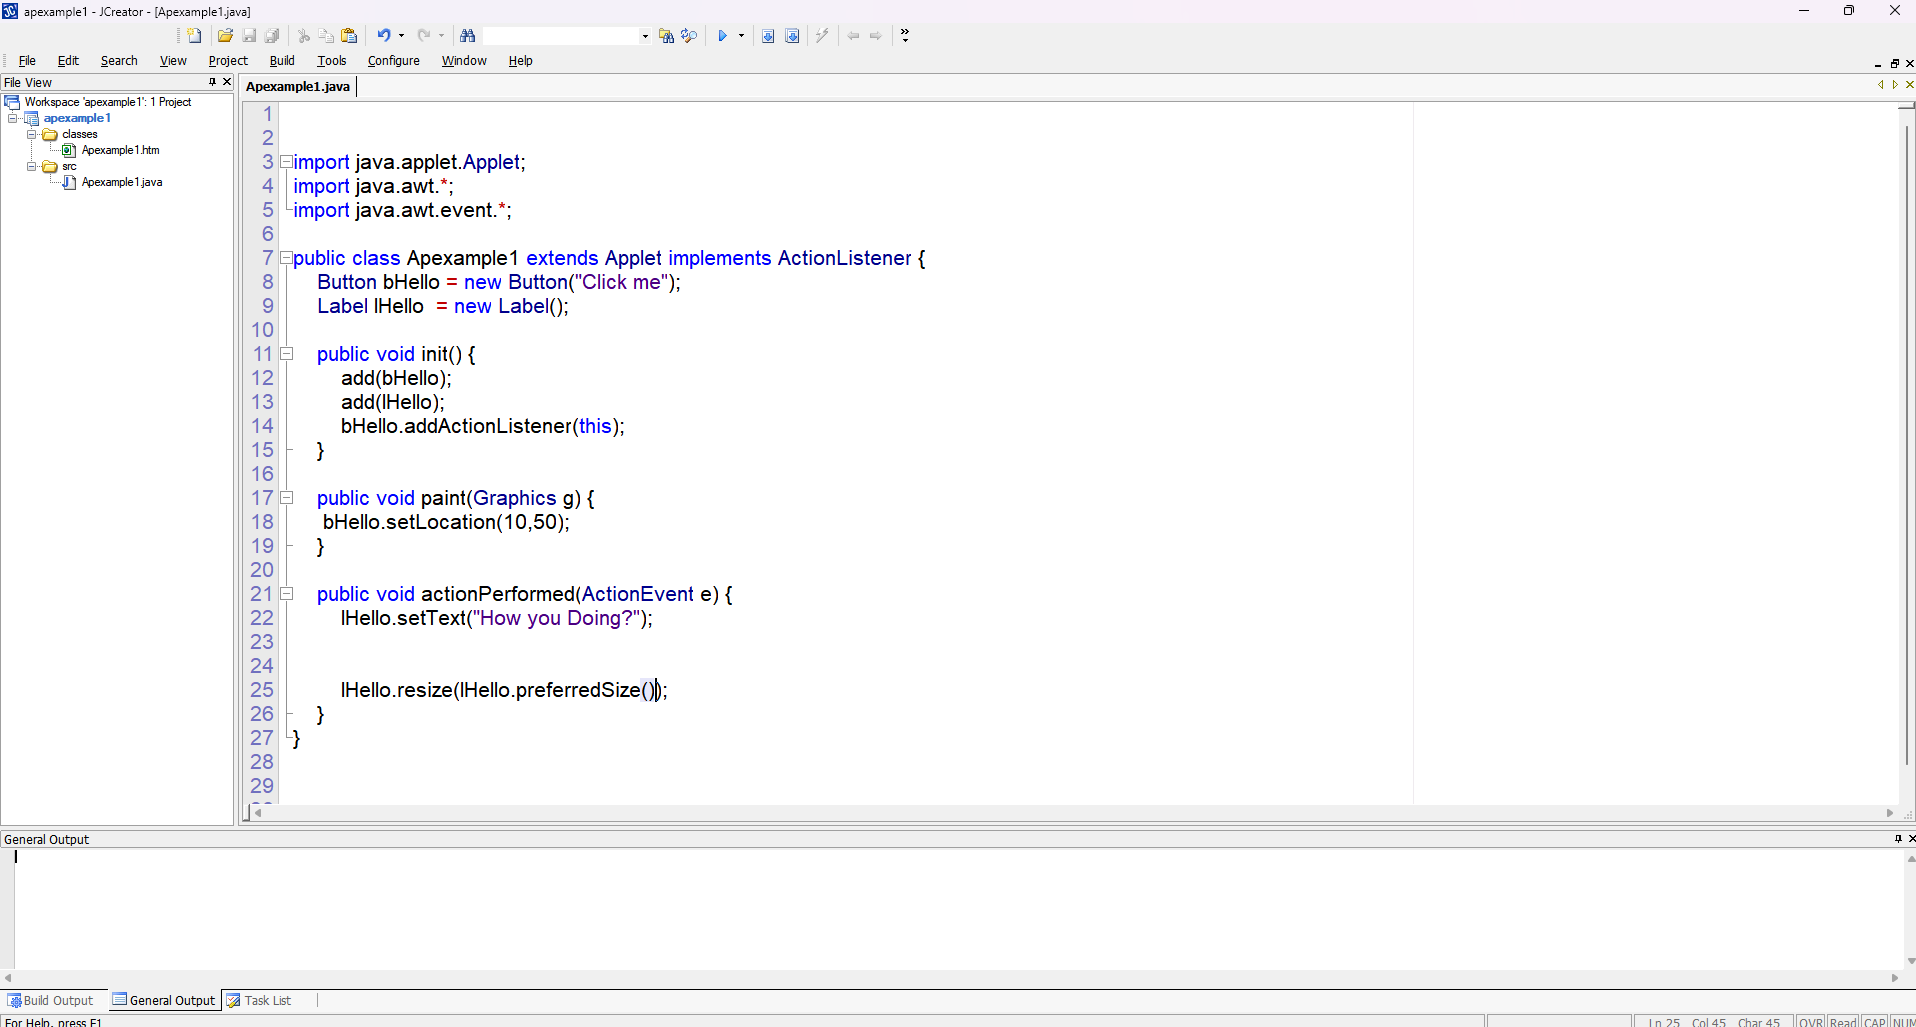Open a file with the folder icon

(225, 36)
